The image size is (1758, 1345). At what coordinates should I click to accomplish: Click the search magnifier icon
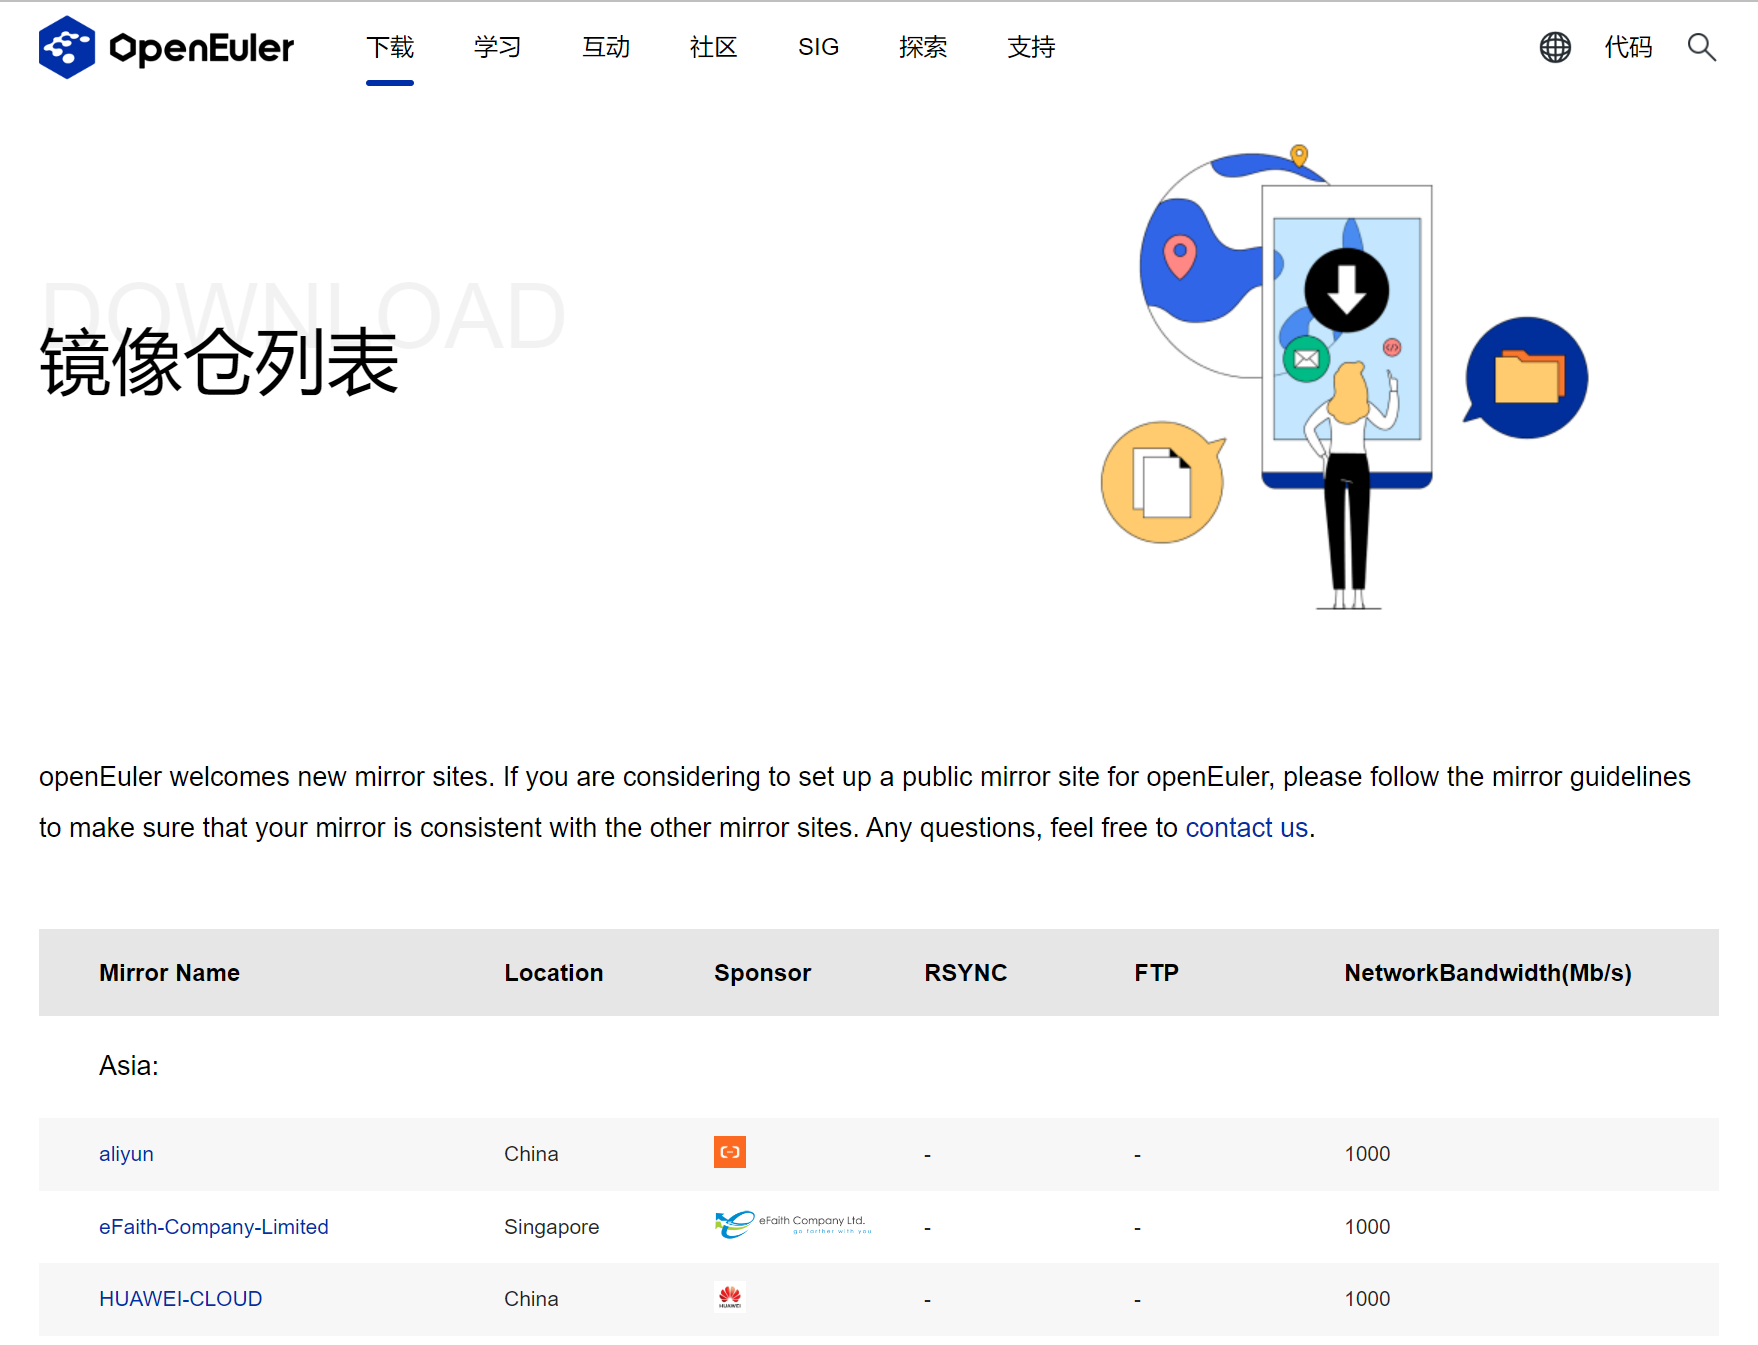point(1701,47)
